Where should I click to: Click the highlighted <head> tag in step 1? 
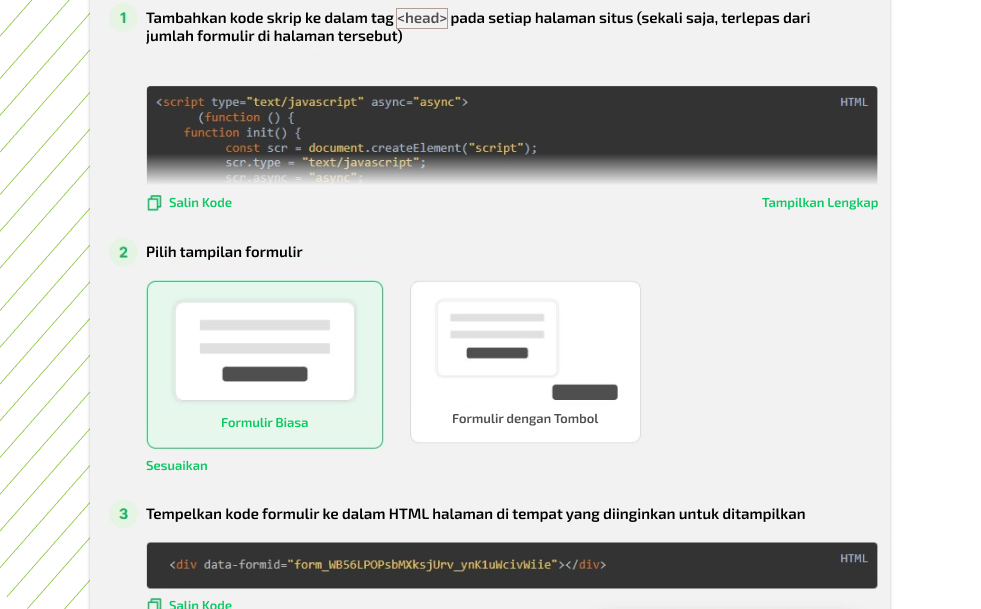(x=422, y=18)
